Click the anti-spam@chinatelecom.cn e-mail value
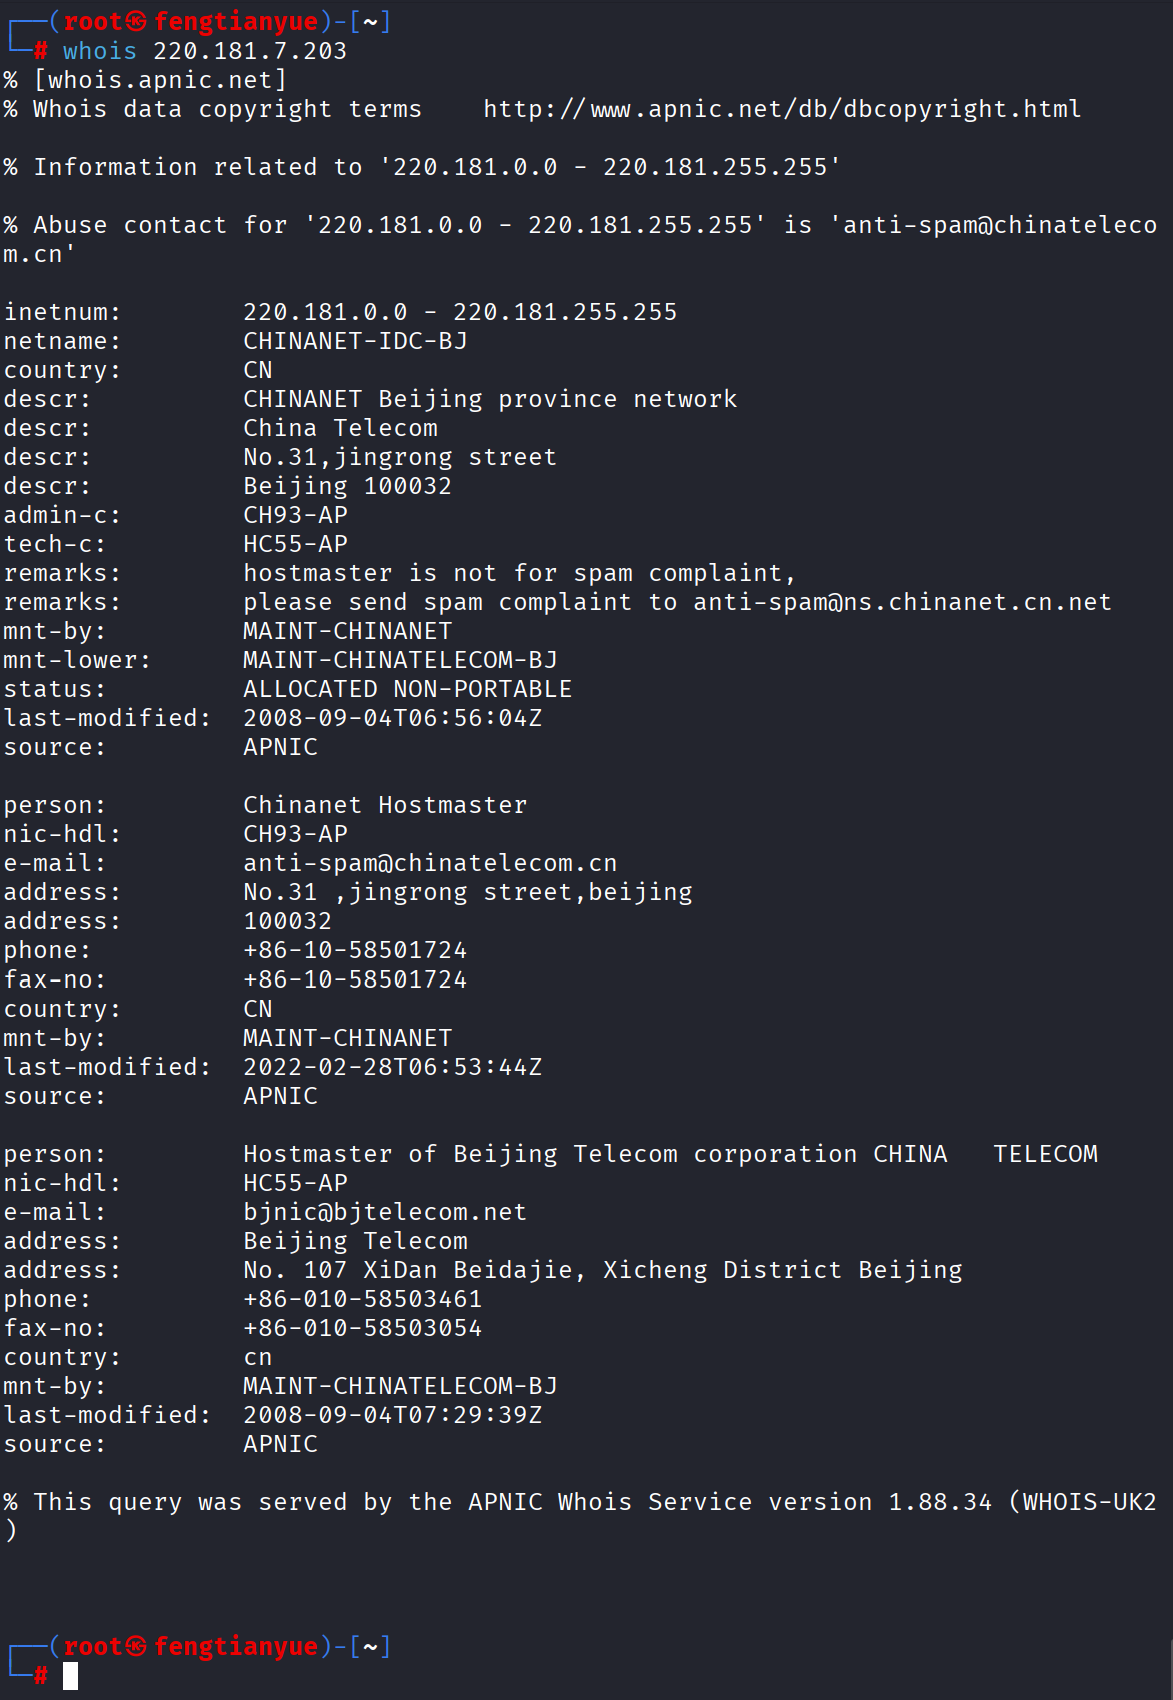1173x1700 pixels. pyautogui.click(x=430, y=863)
